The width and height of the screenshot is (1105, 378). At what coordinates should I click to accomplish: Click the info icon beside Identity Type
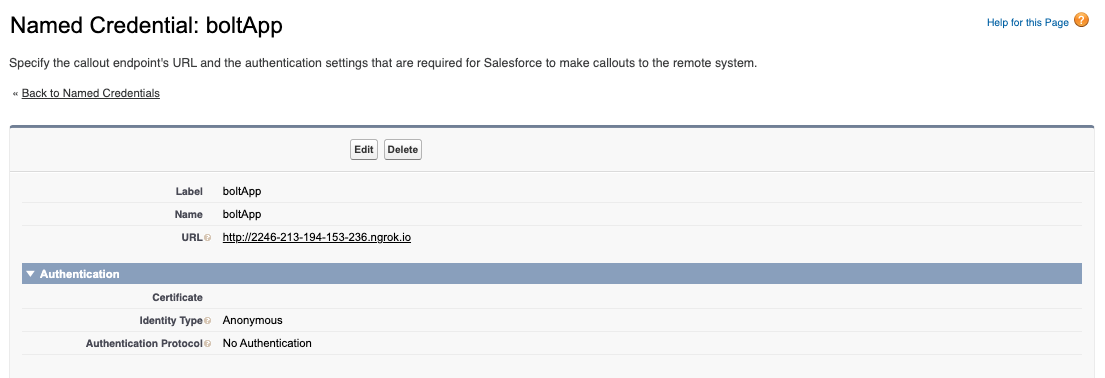tap(207, 321)
